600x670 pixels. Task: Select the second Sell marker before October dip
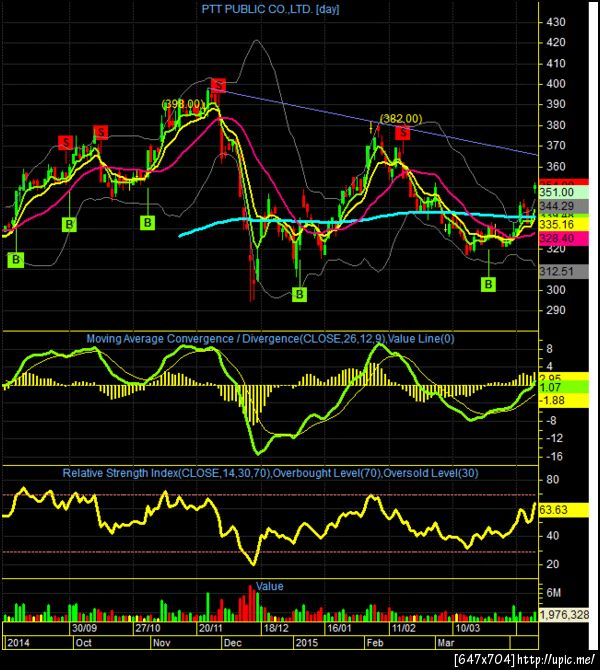pos(101,132)
